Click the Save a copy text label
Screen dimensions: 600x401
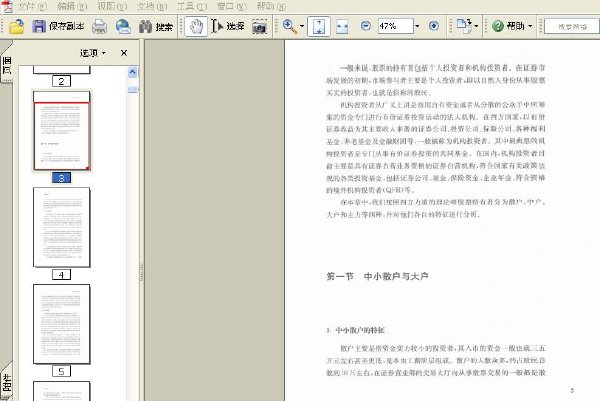coord(67,26)
